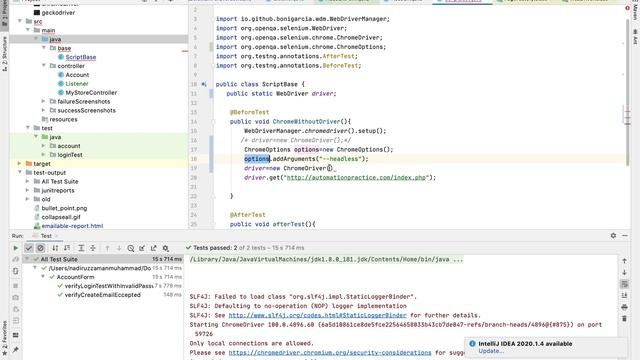Screen dimensions: 640x360
Task: Open the Listener class
Action: 77,84
